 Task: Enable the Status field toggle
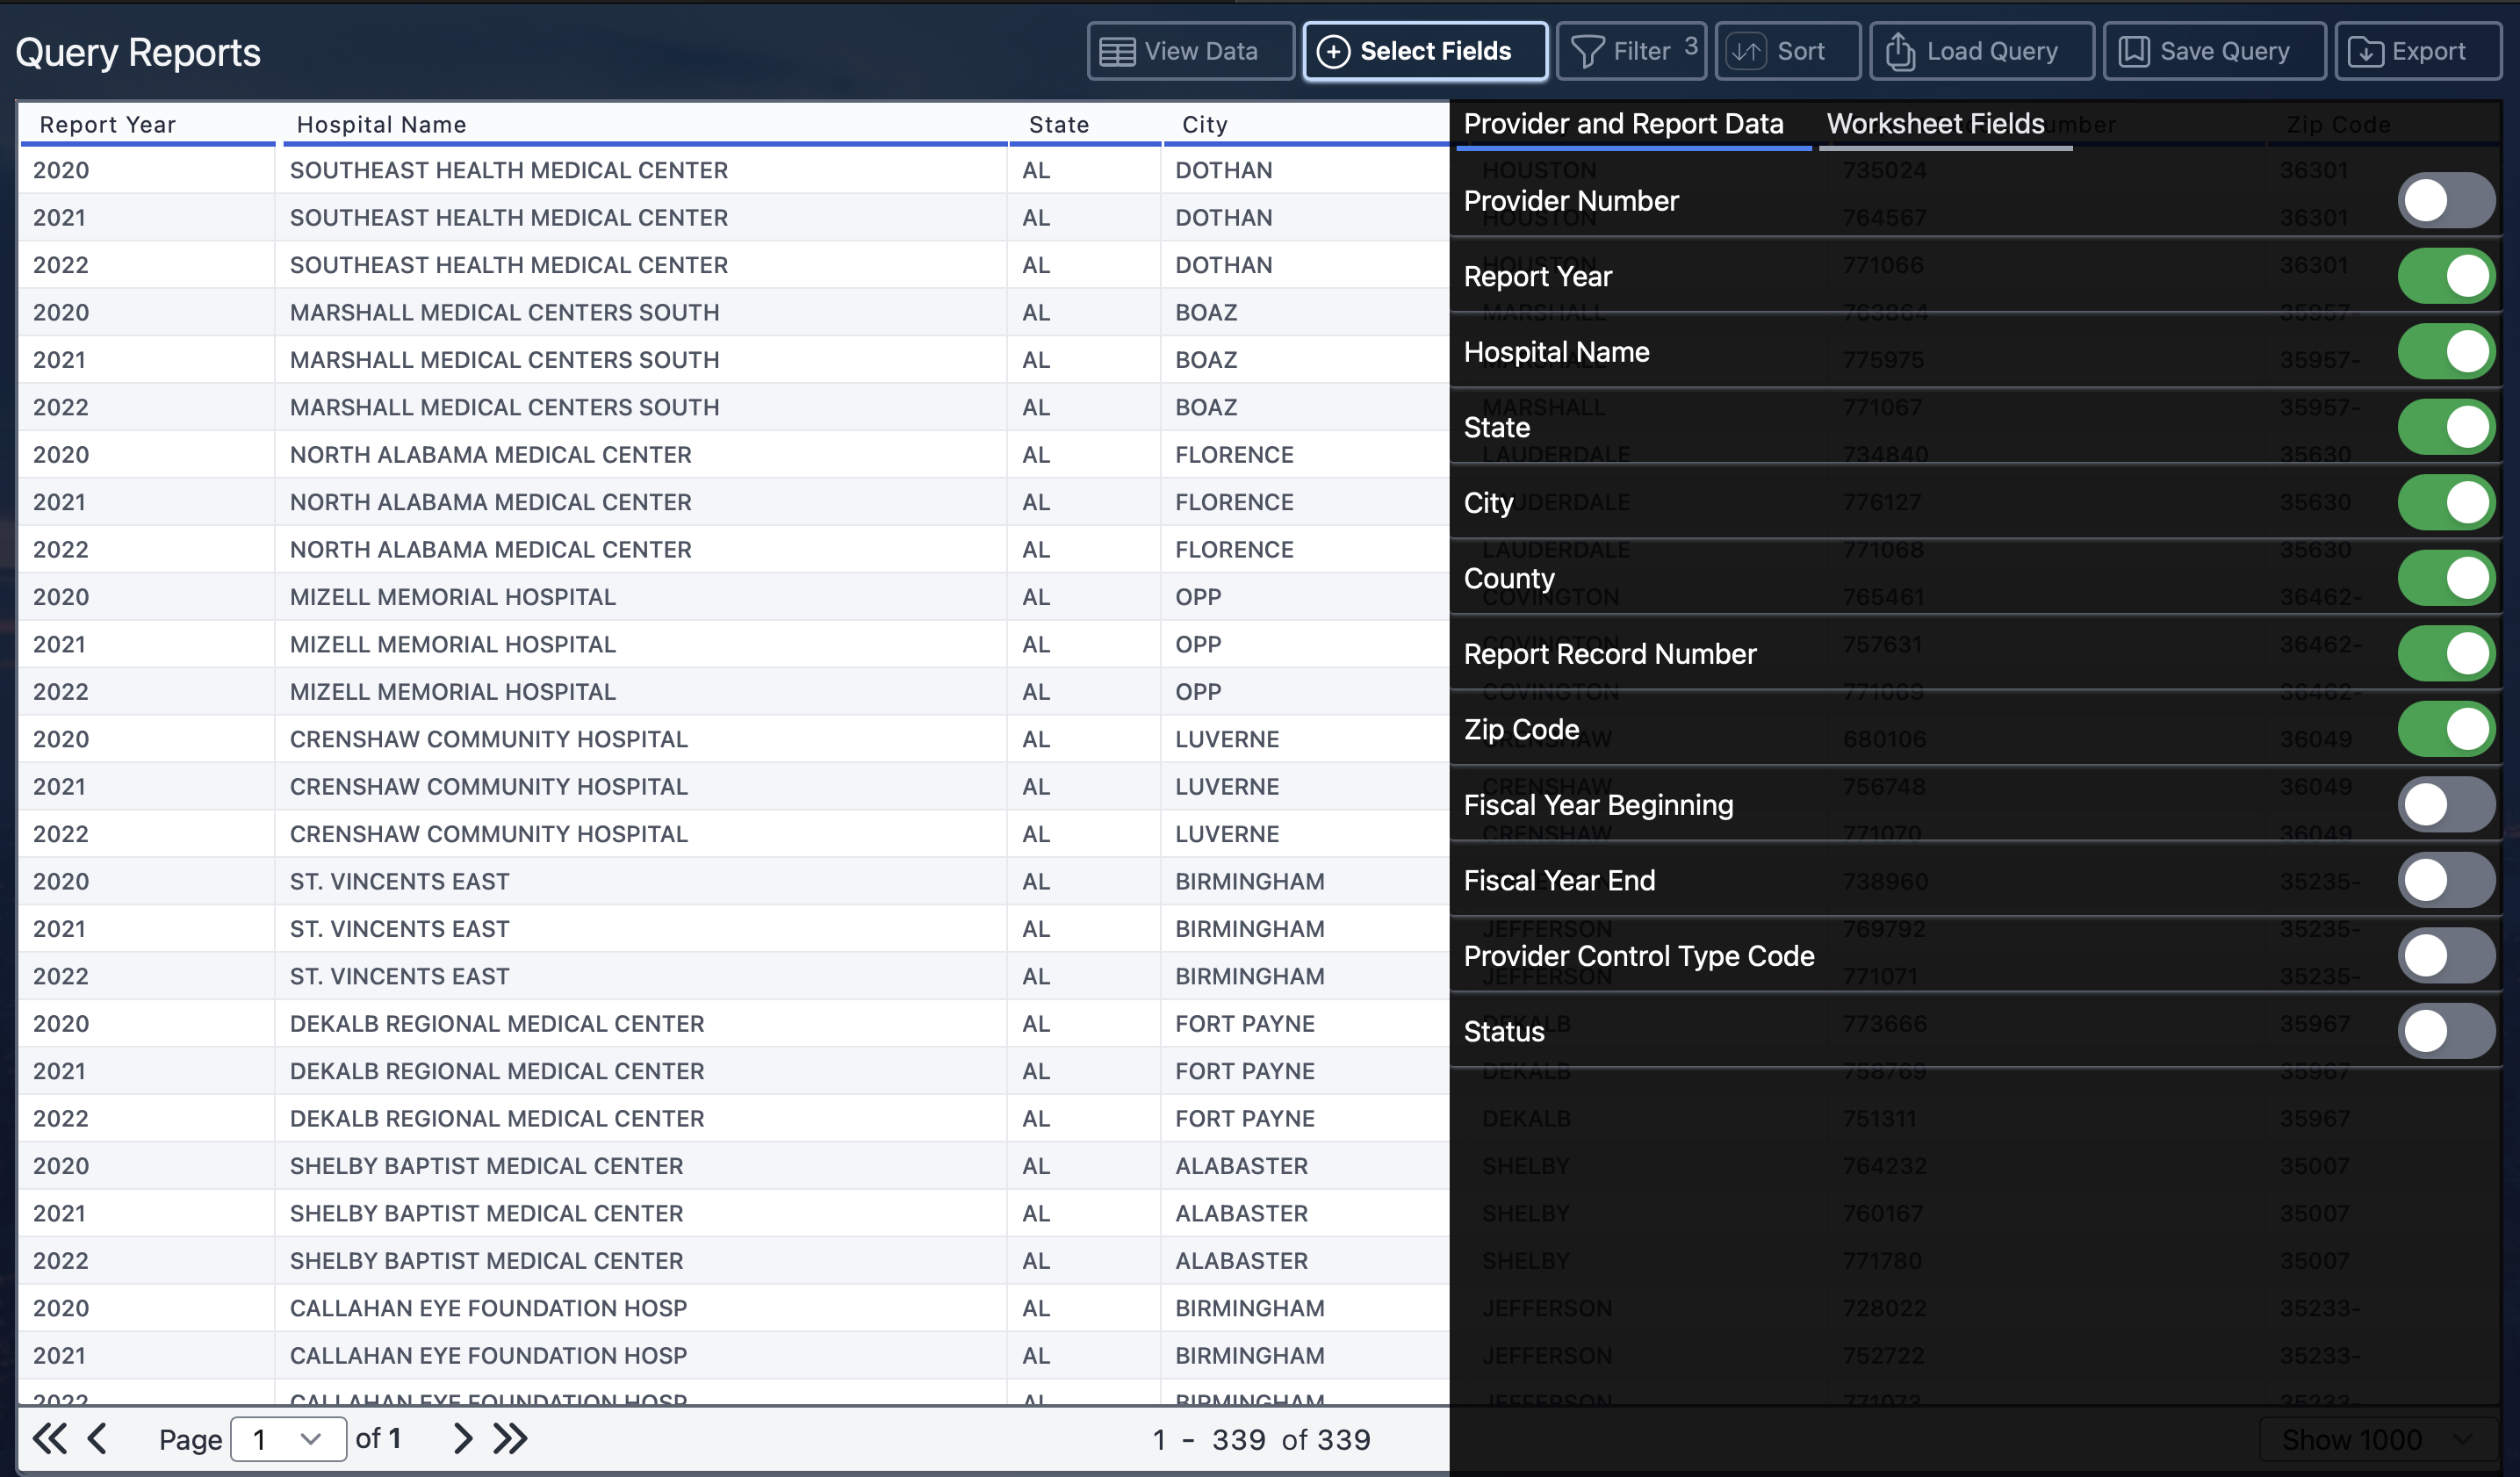2446,1031
